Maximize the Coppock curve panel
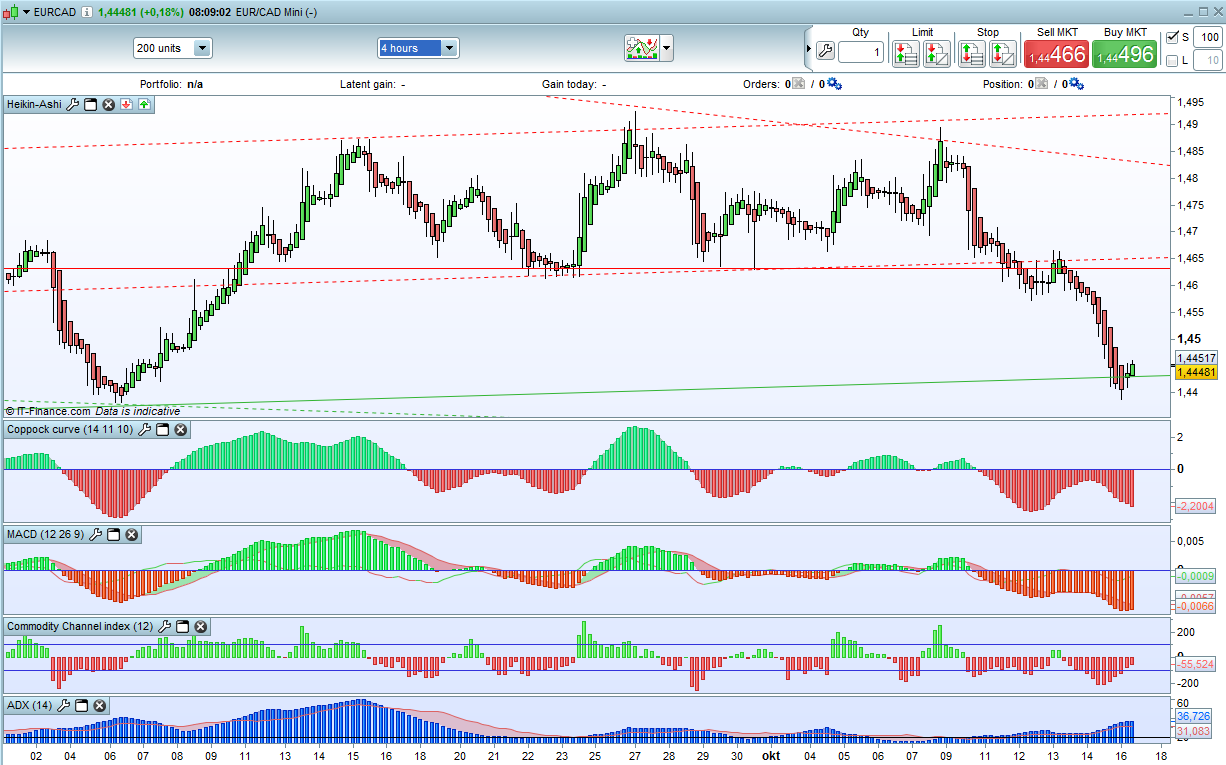The width and height of the screenshot is (1226, 765). [x=162, y=430]
